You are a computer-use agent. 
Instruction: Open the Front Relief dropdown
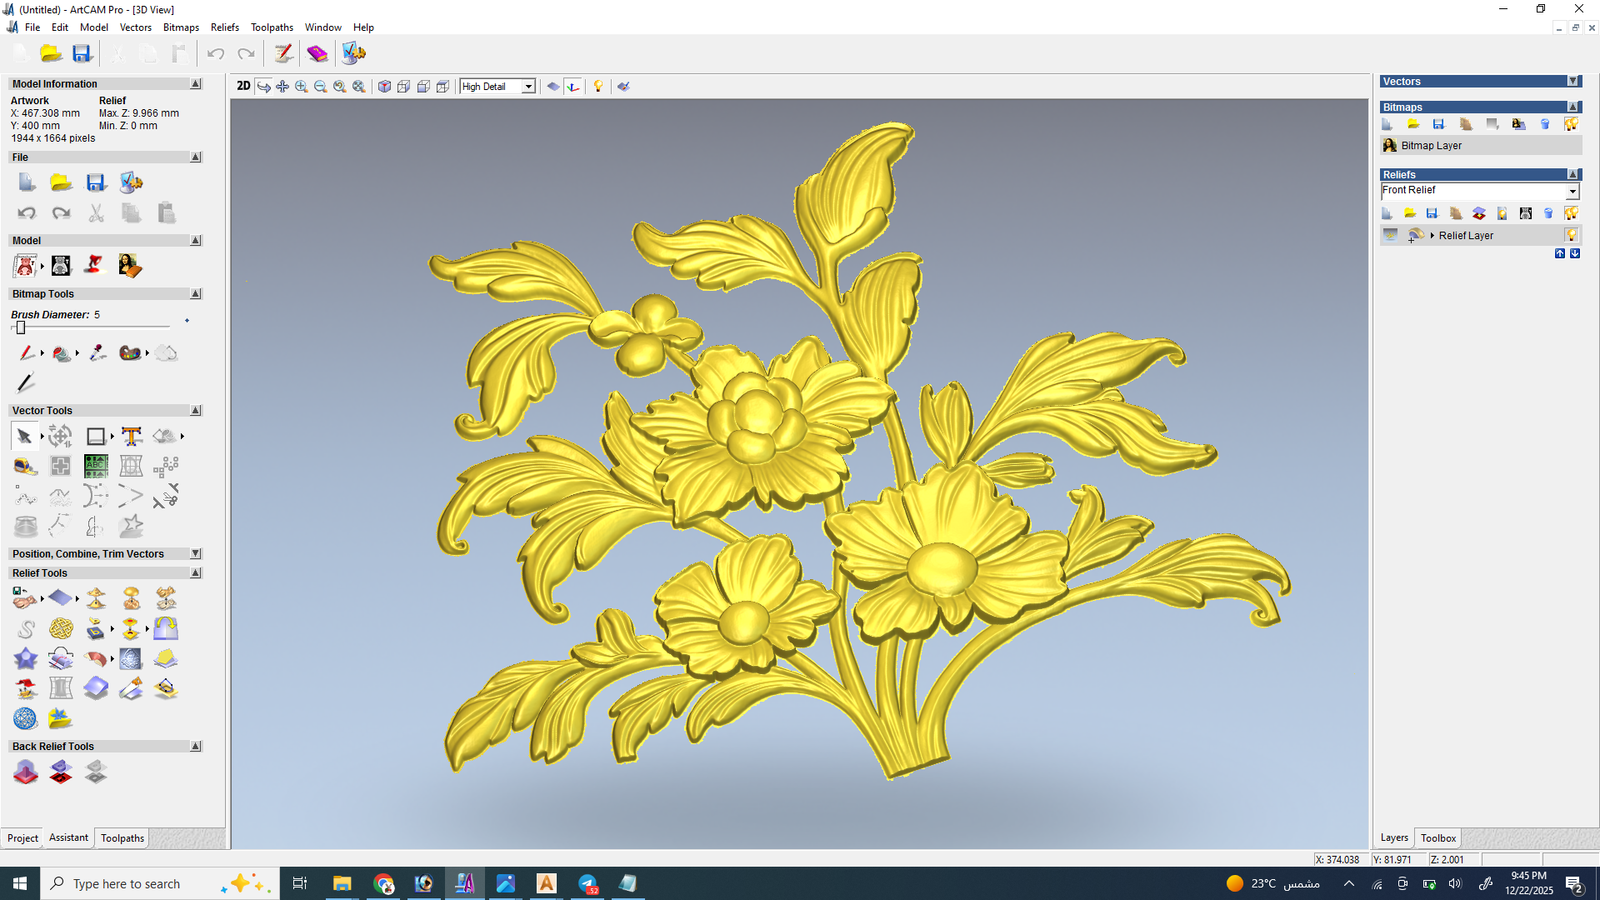(1572, 191)
